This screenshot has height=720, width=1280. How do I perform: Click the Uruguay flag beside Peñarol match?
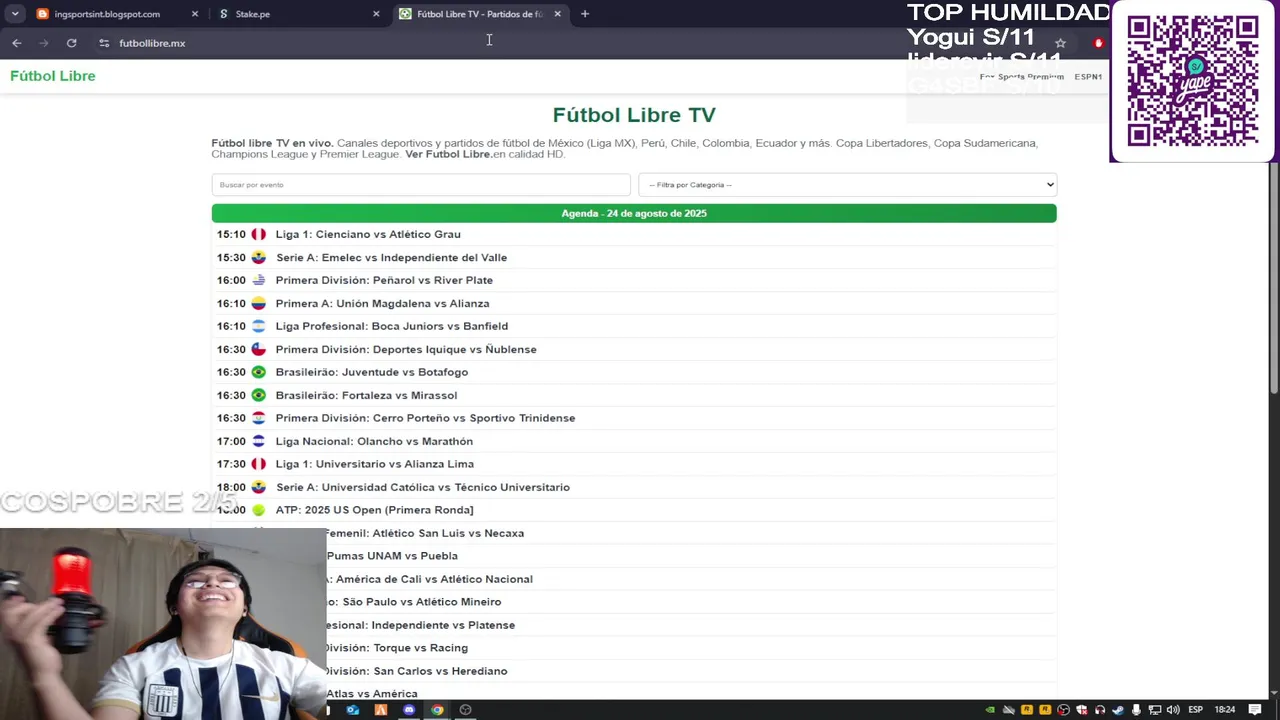pos(259,280)
